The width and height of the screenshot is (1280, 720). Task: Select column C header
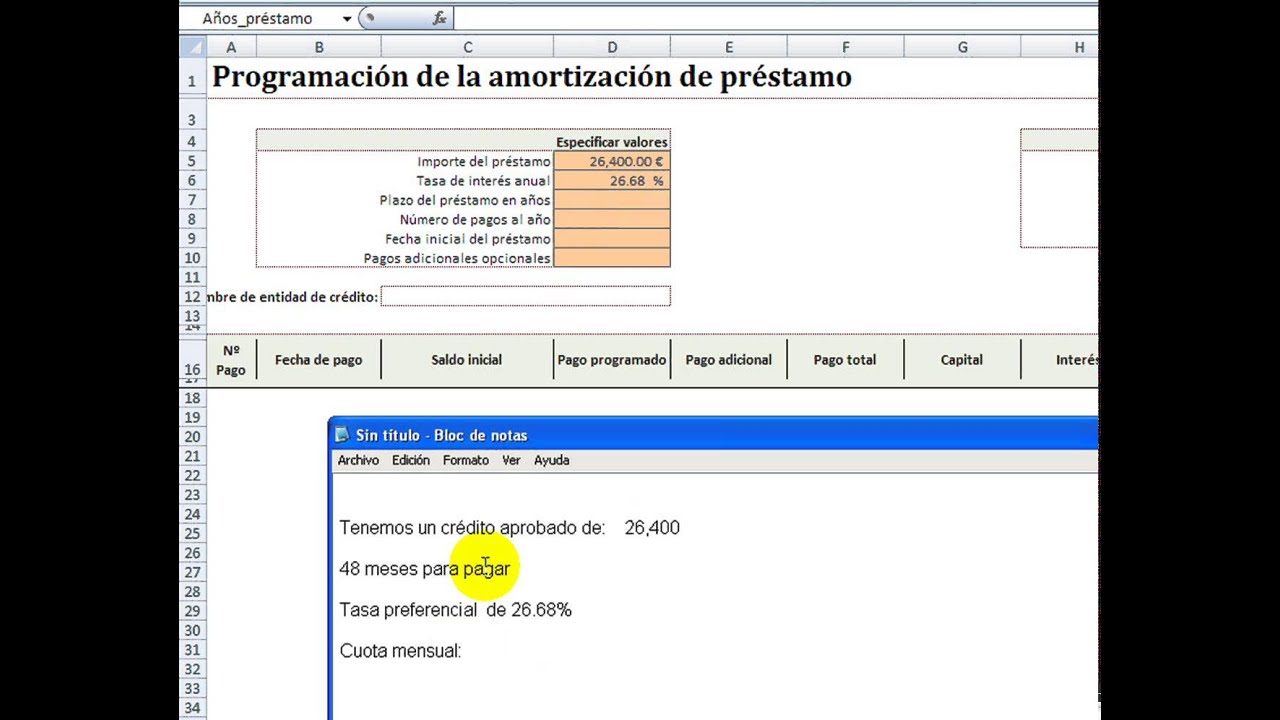(467, 47)
